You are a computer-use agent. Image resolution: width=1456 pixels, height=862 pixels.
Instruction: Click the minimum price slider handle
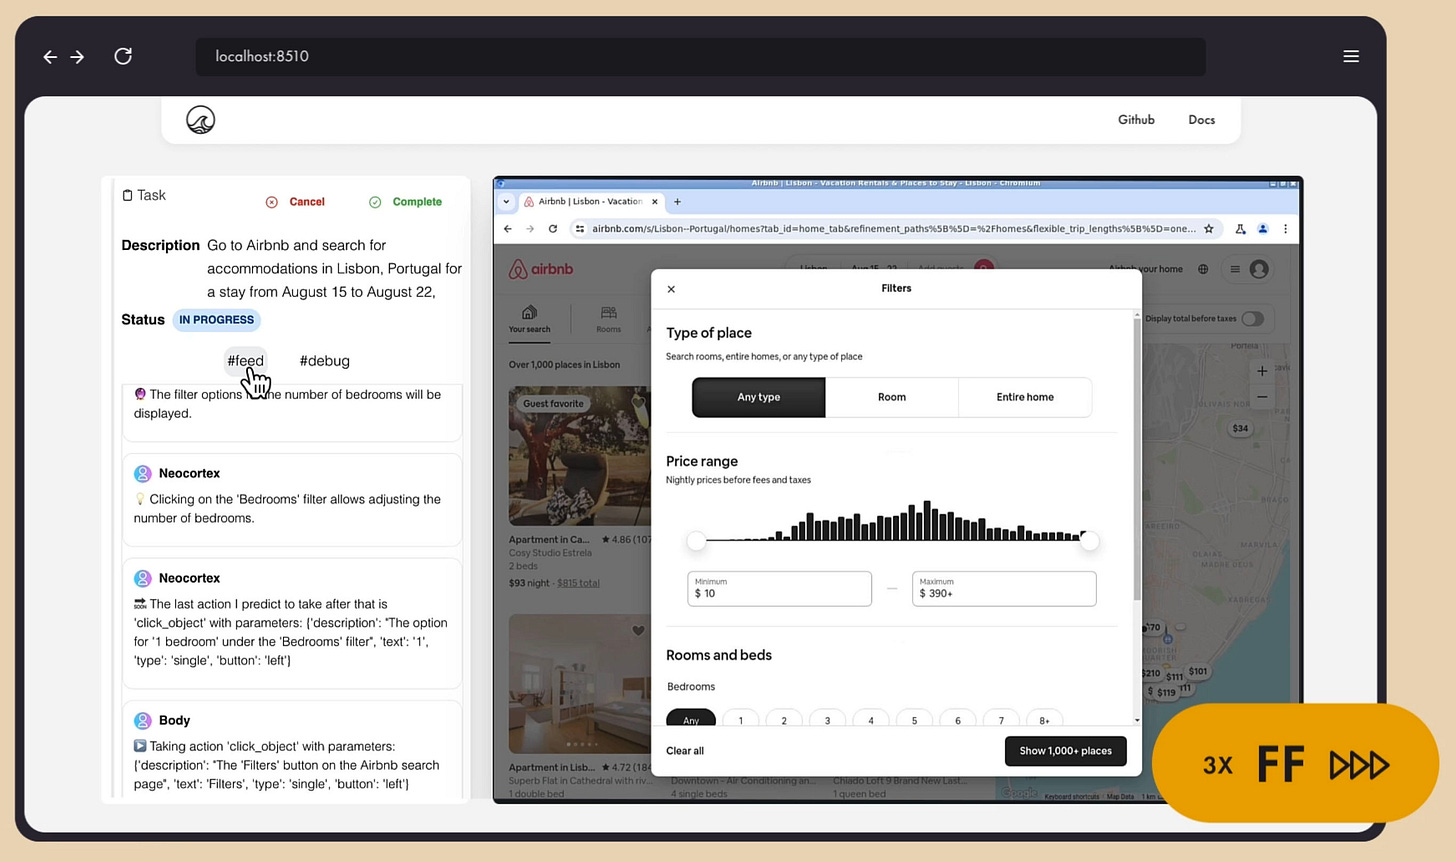click(696, 541)
